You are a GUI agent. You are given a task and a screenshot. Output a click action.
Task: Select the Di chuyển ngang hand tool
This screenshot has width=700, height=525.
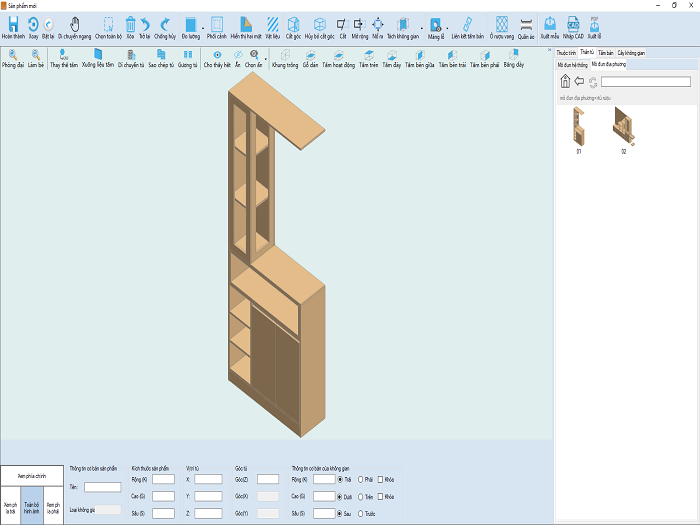(75, 28)
